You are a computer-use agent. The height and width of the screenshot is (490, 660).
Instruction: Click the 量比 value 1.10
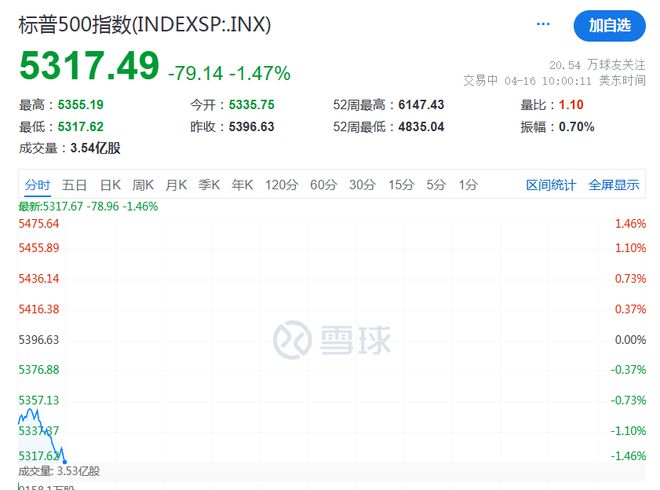click(571, 105)
